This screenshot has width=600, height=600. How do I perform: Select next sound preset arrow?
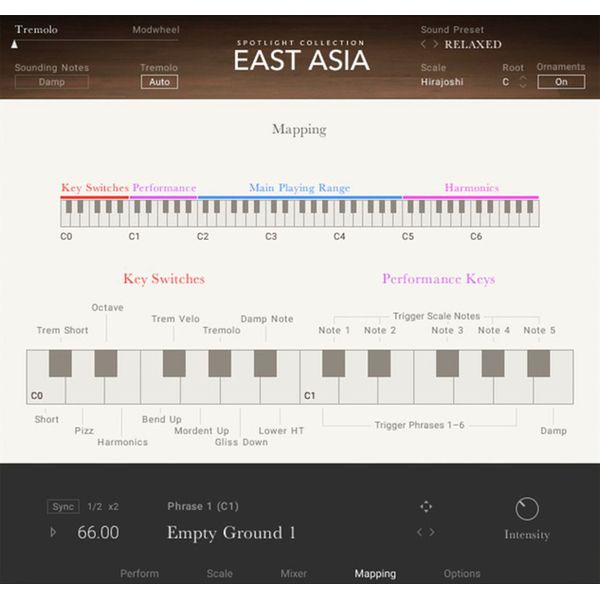(435, 44)
